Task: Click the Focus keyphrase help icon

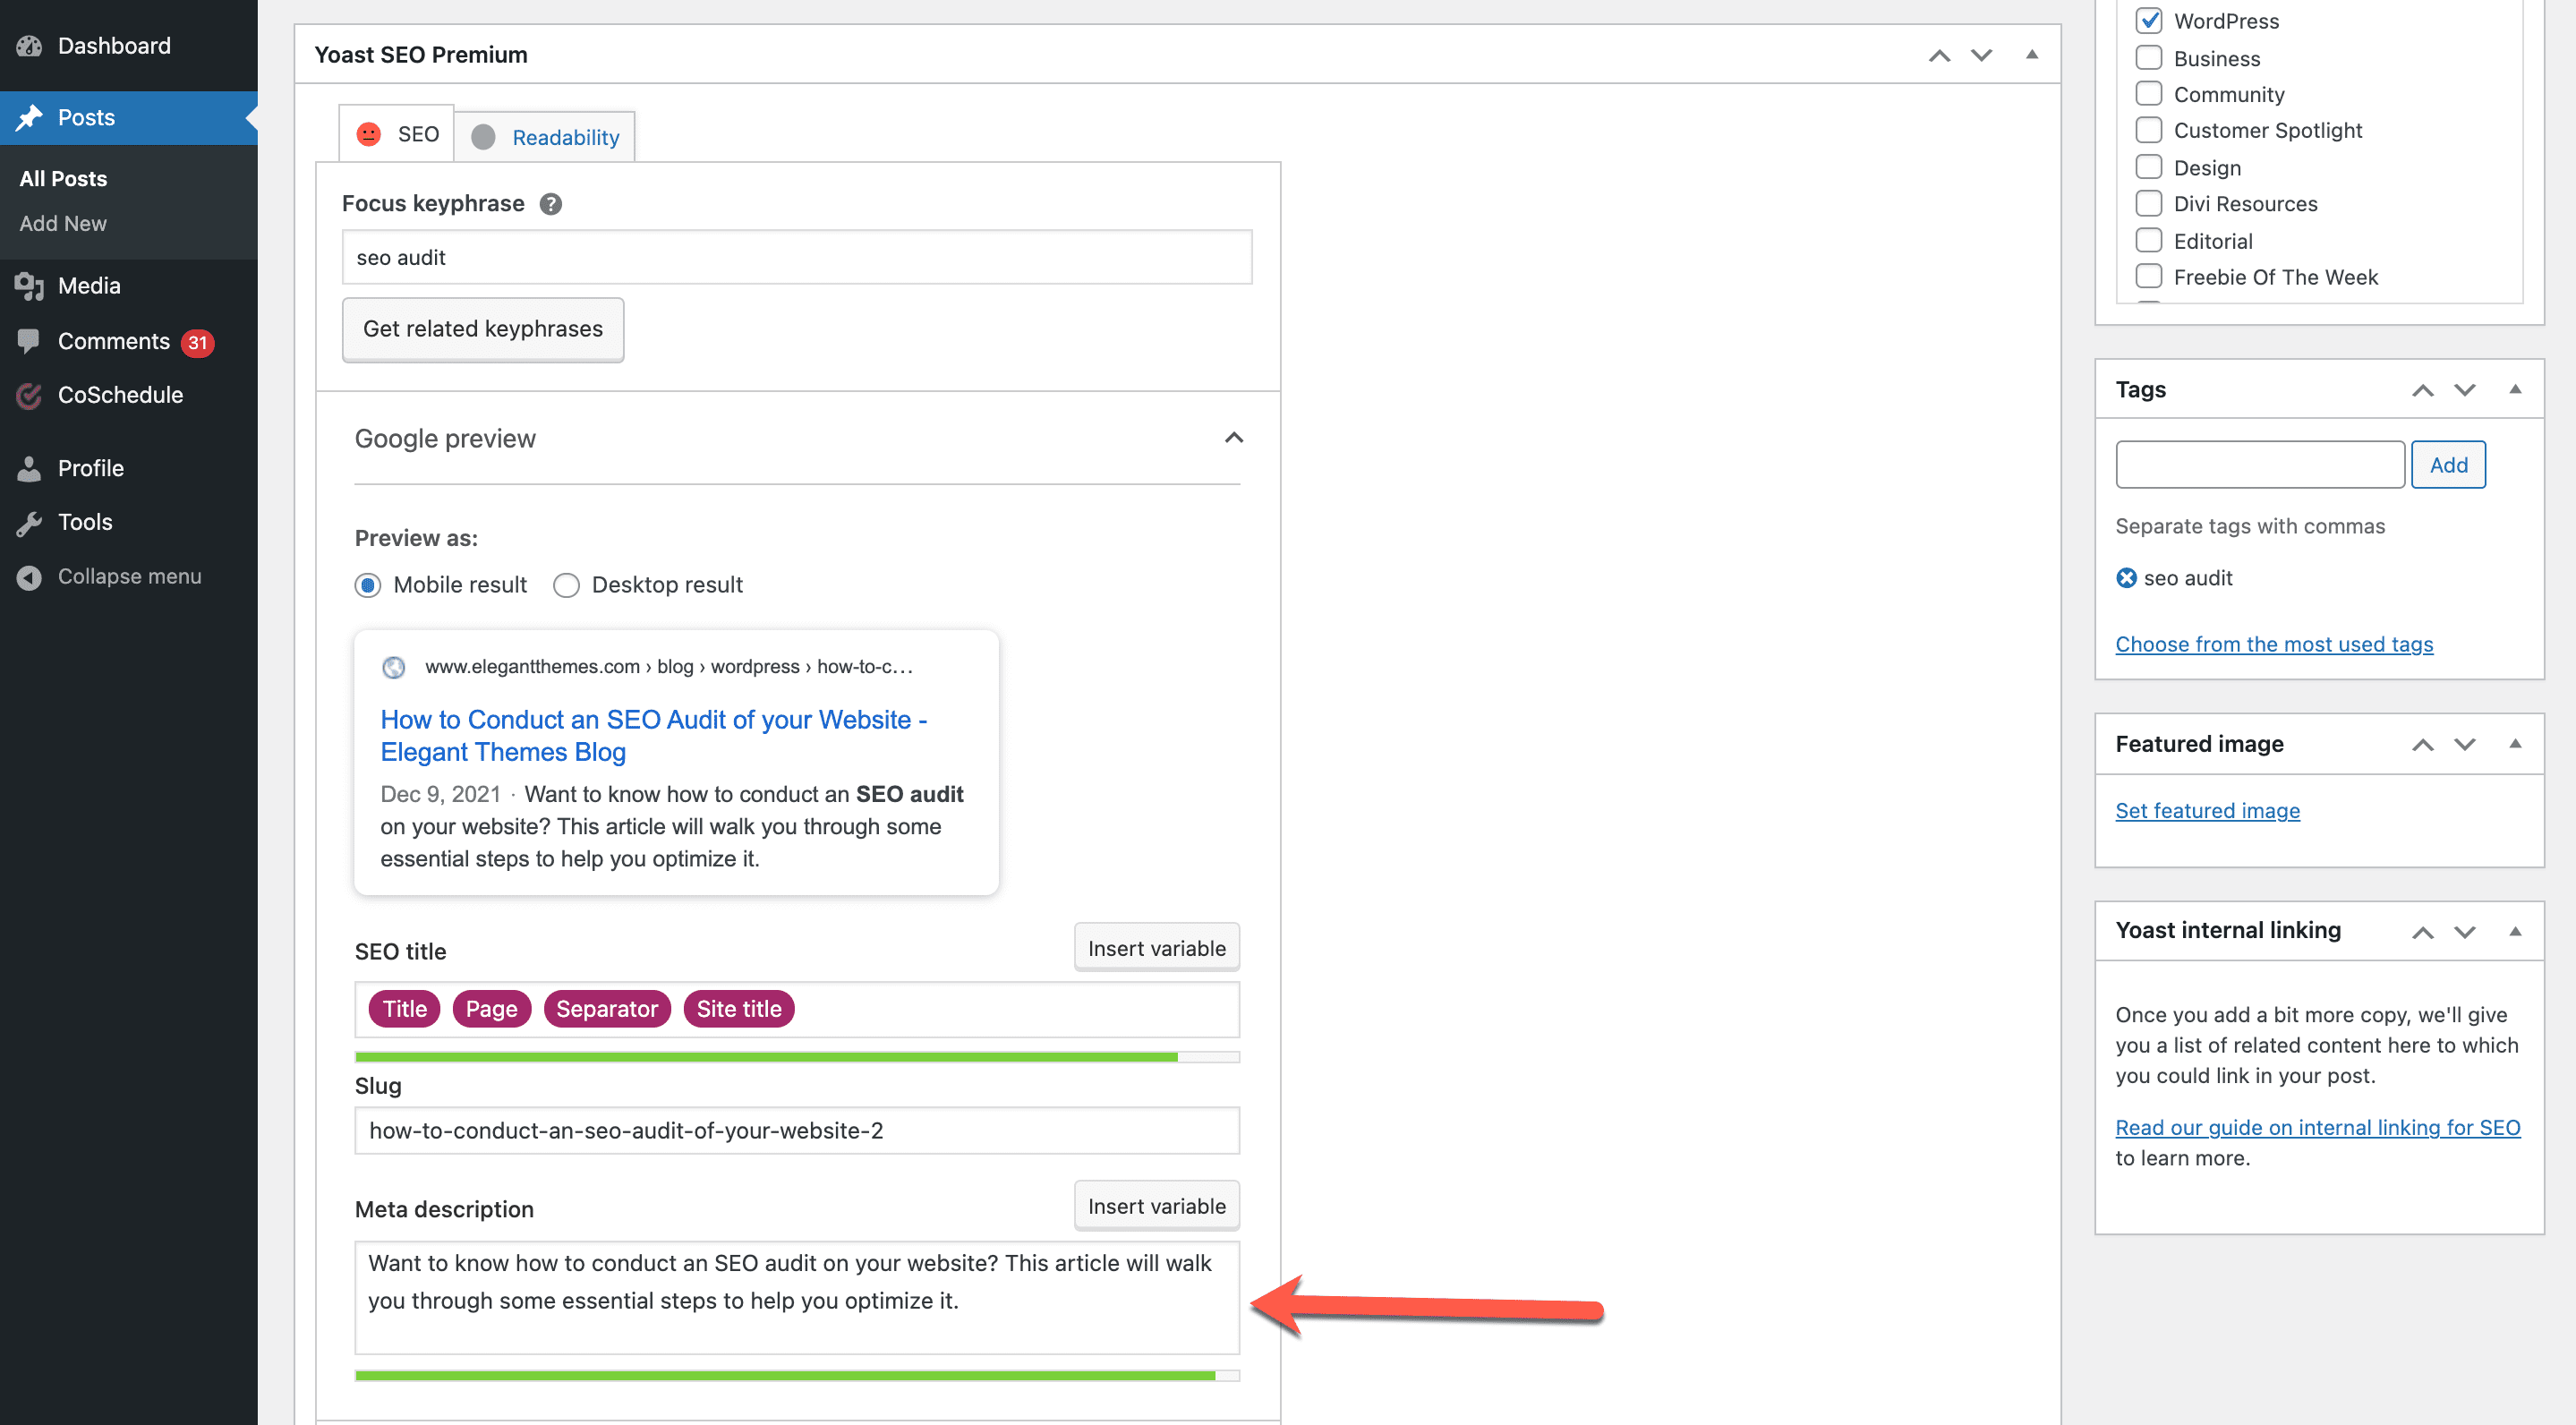Action: 550,204
